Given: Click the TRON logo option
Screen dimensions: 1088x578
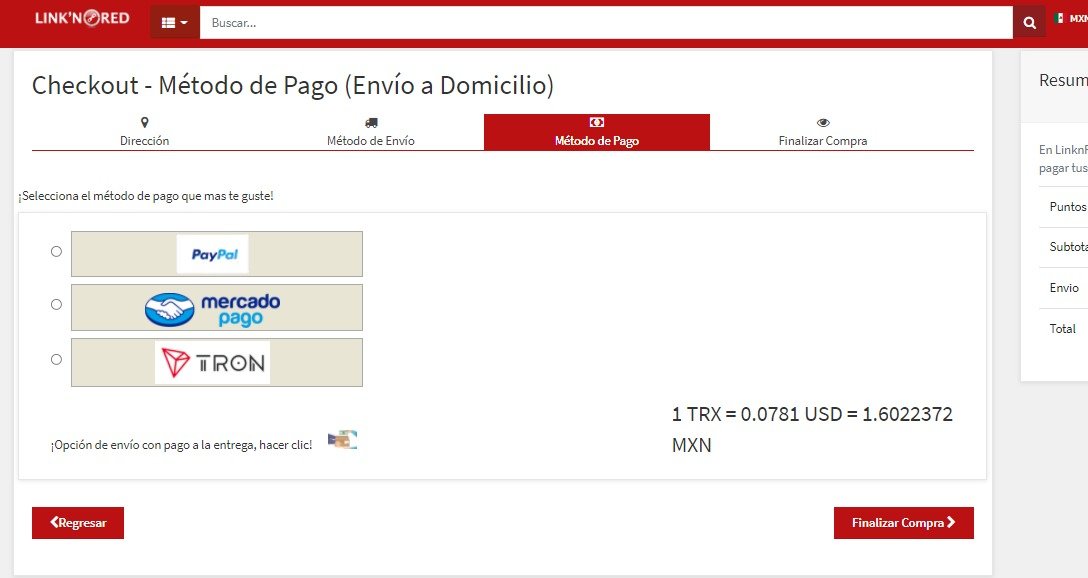Looking at the screenshot, I should point(216,362).
